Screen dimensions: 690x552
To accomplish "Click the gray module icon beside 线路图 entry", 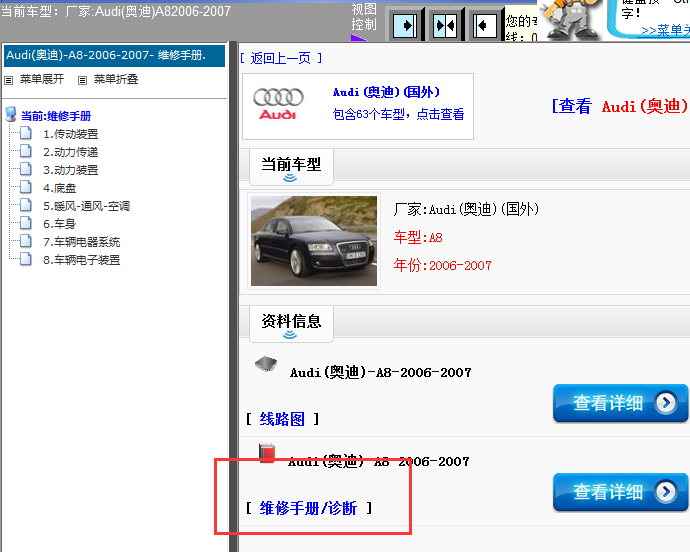I will click(x=266, y=364).
